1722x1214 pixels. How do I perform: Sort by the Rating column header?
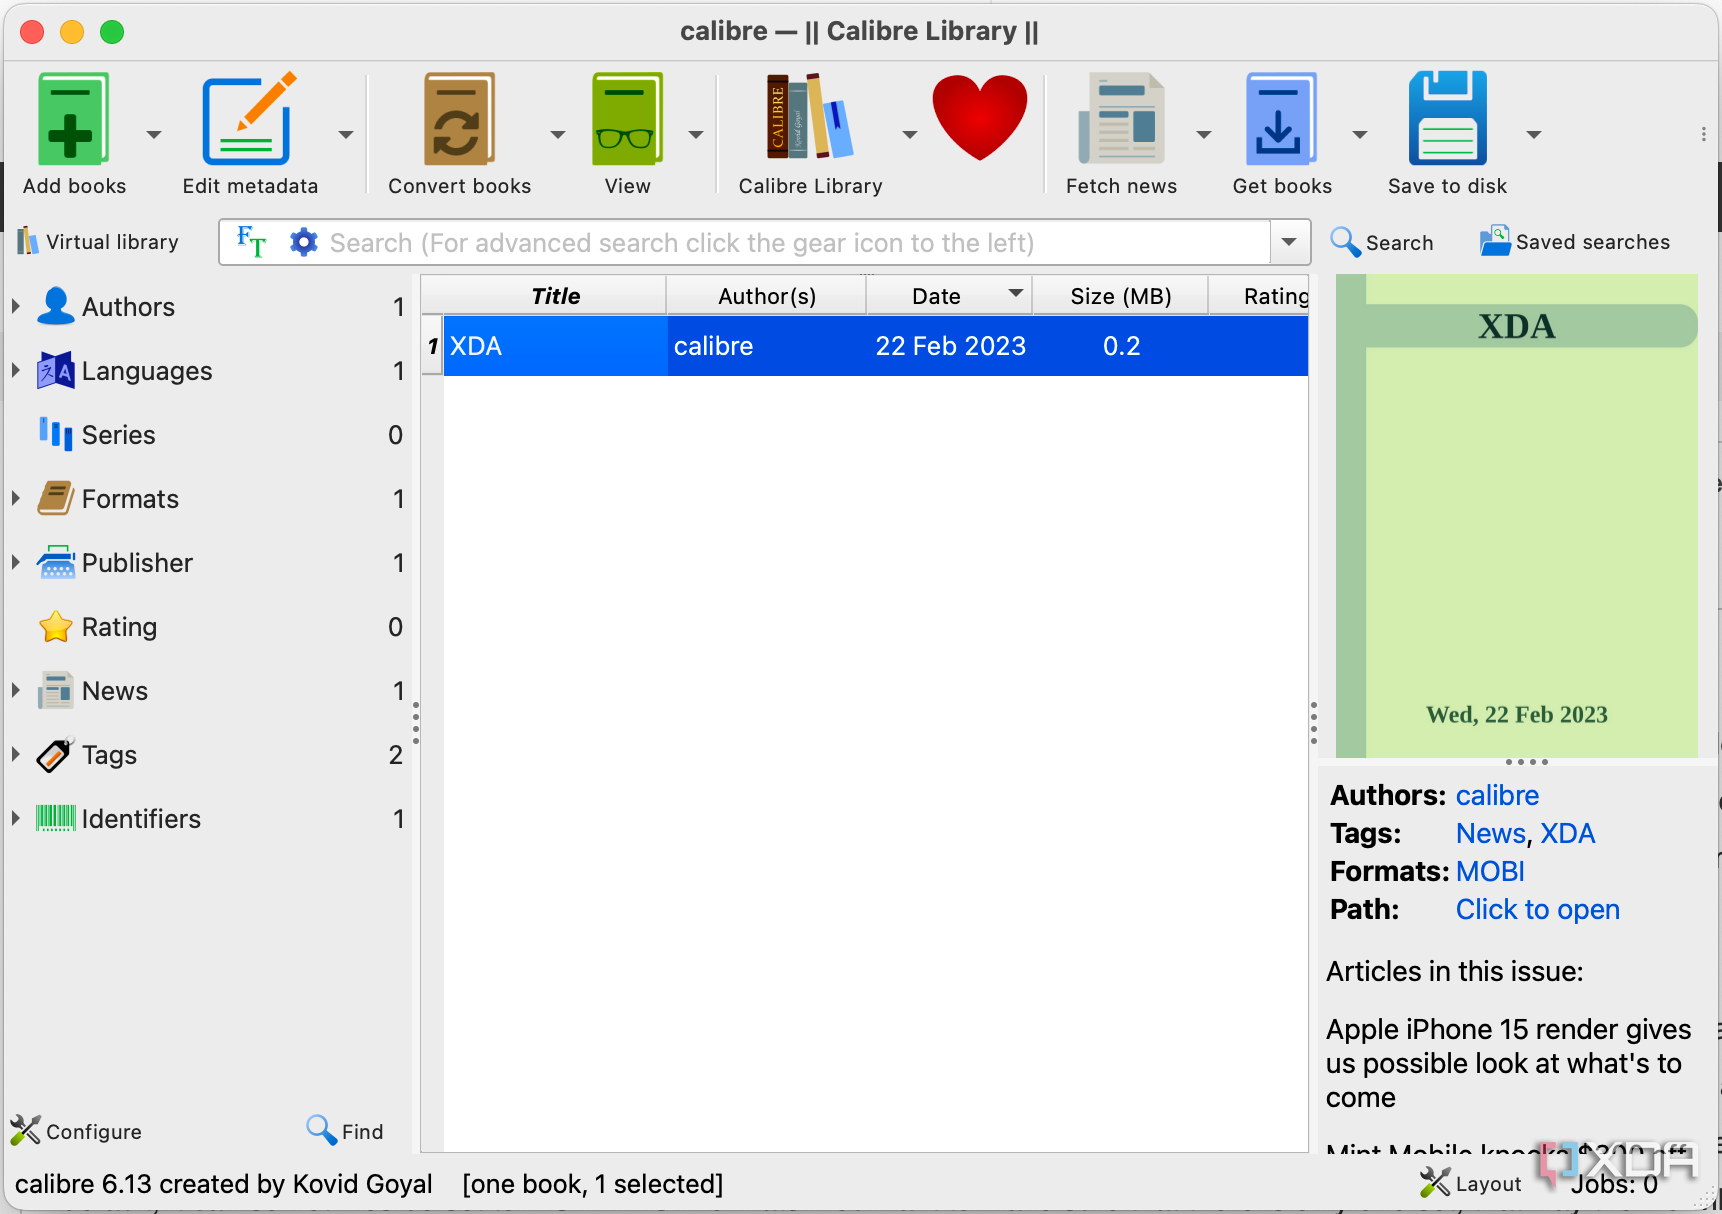(x=1260, y=296)
